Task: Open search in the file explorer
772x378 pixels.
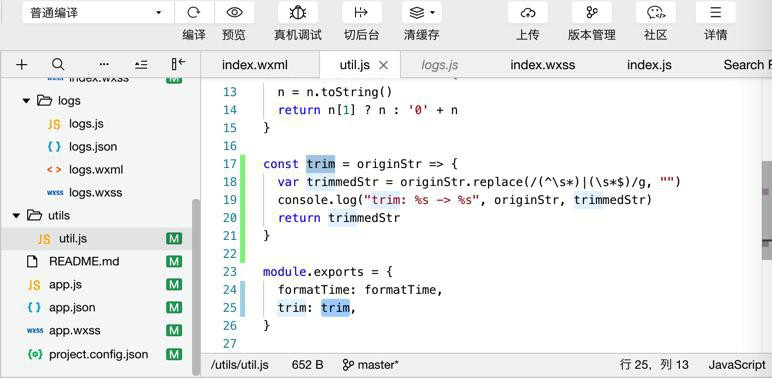Action: pos(58,64)
